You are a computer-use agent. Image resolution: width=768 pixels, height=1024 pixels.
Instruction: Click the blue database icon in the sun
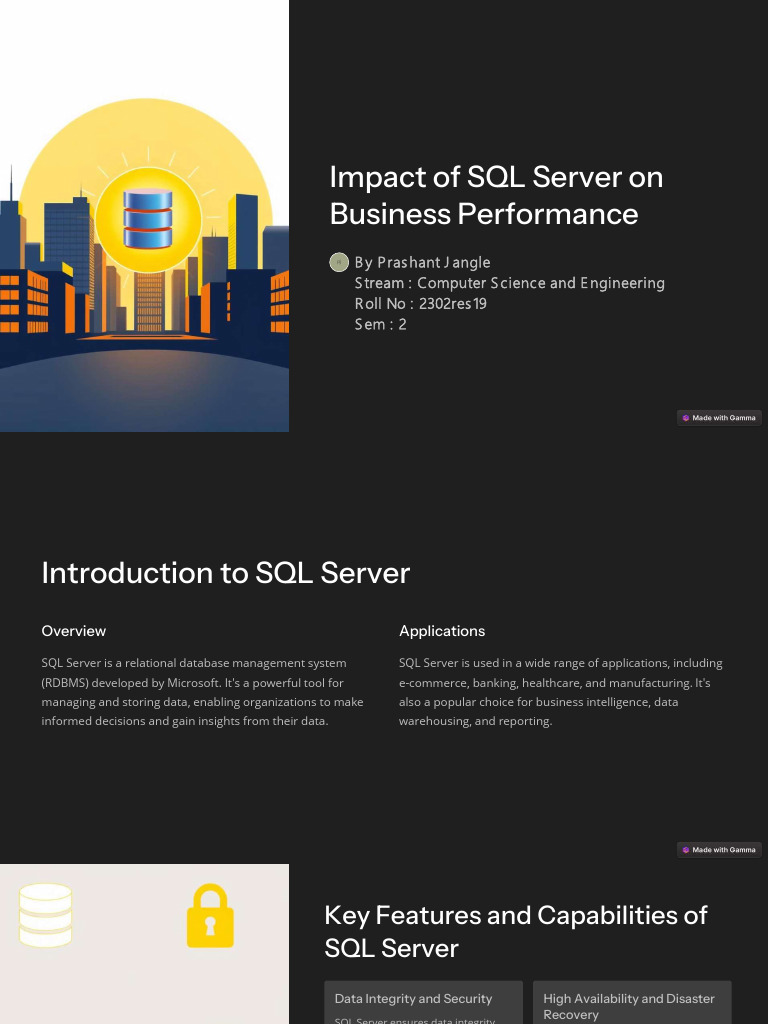148,216
